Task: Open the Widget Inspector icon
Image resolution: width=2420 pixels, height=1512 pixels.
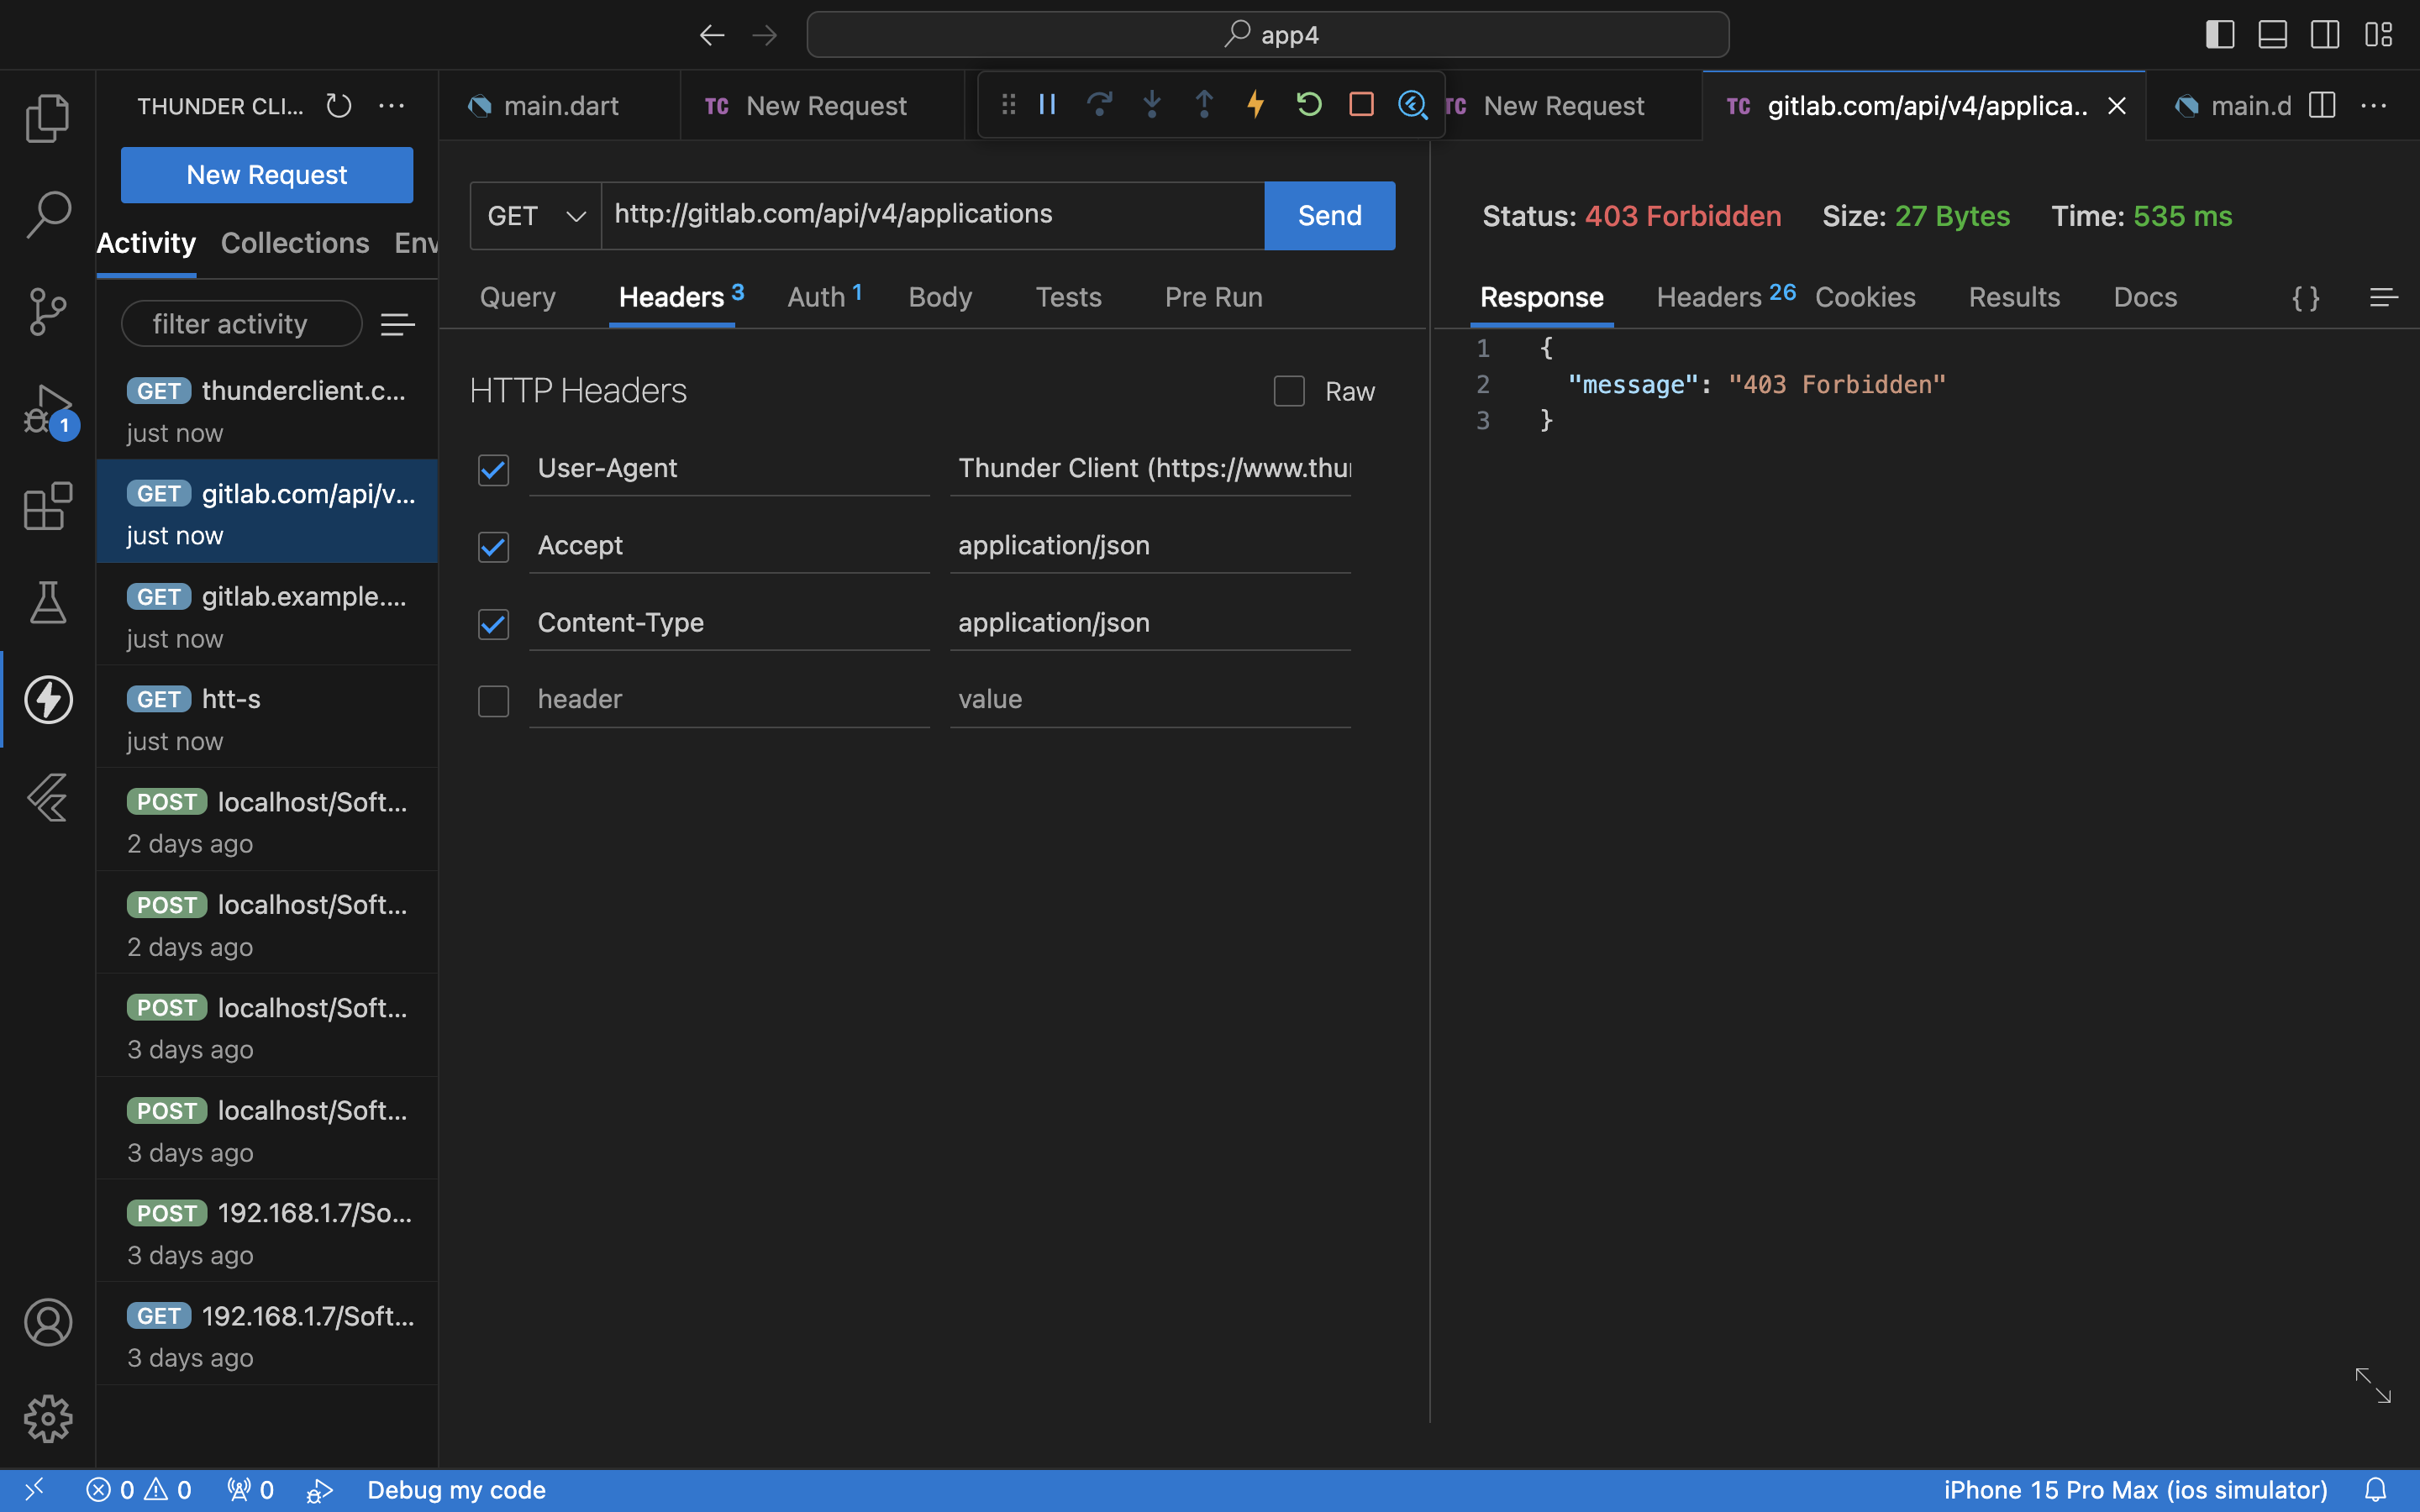Action: click(x=1412, y=104)
